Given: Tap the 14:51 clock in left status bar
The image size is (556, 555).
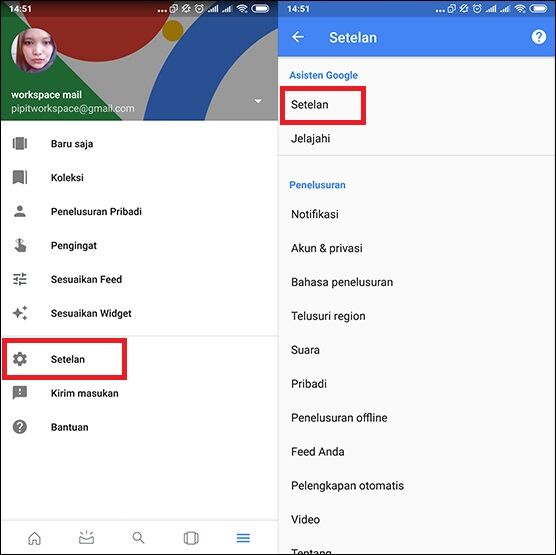Looking at the screenshot, I should pos(20,9).
